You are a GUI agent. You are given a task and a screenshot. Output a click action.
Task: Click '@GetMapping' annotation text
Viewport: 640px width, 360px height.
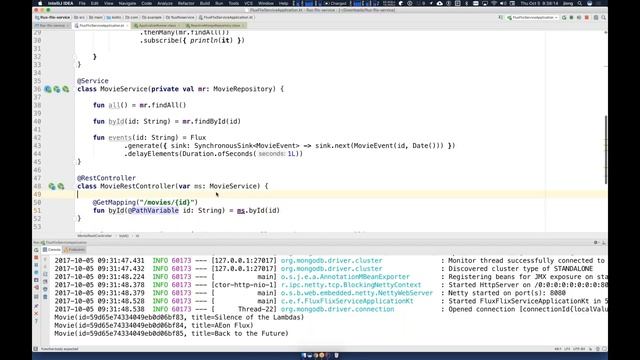pos(115,202)
